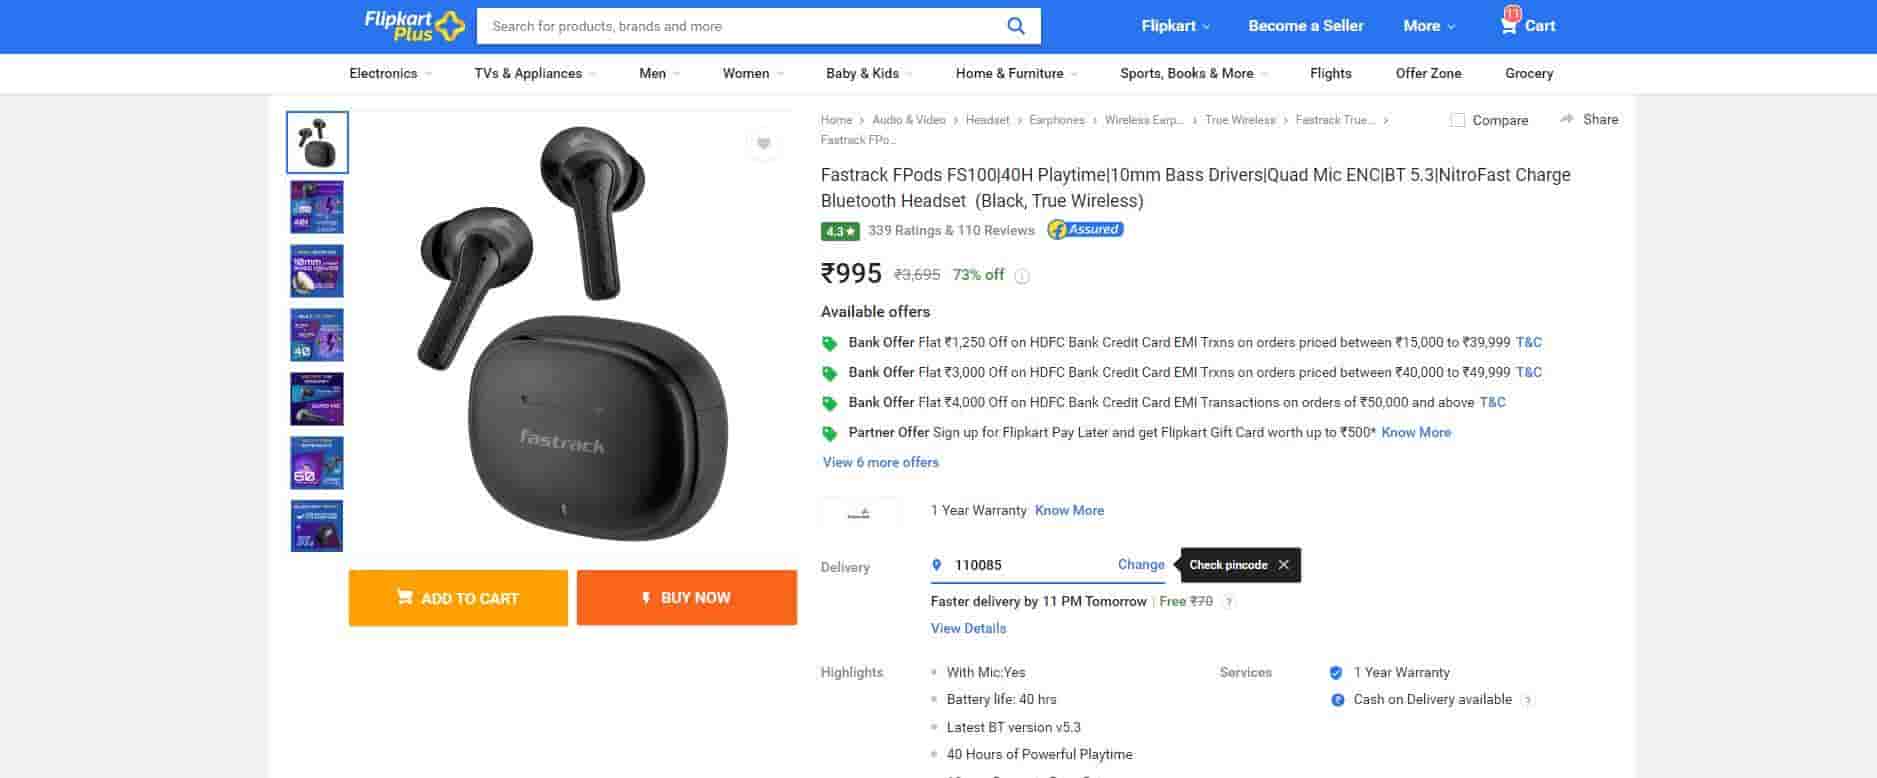Click the price info icon beside 73% off
The height and width of the screenshot is (778, 1877).
coord(1022,276)
